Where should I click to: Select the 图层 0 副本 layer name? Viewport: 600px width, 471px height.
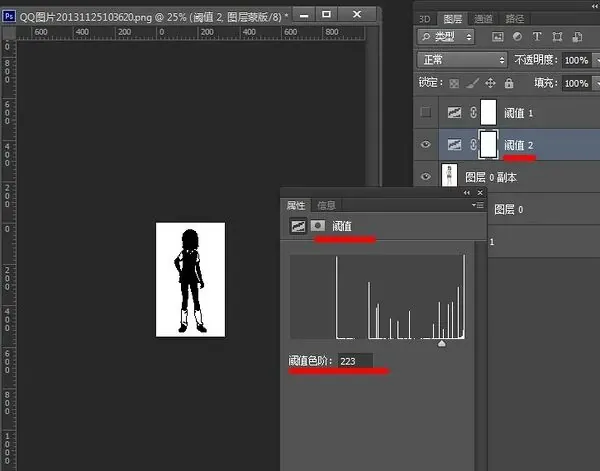(491, 177)
